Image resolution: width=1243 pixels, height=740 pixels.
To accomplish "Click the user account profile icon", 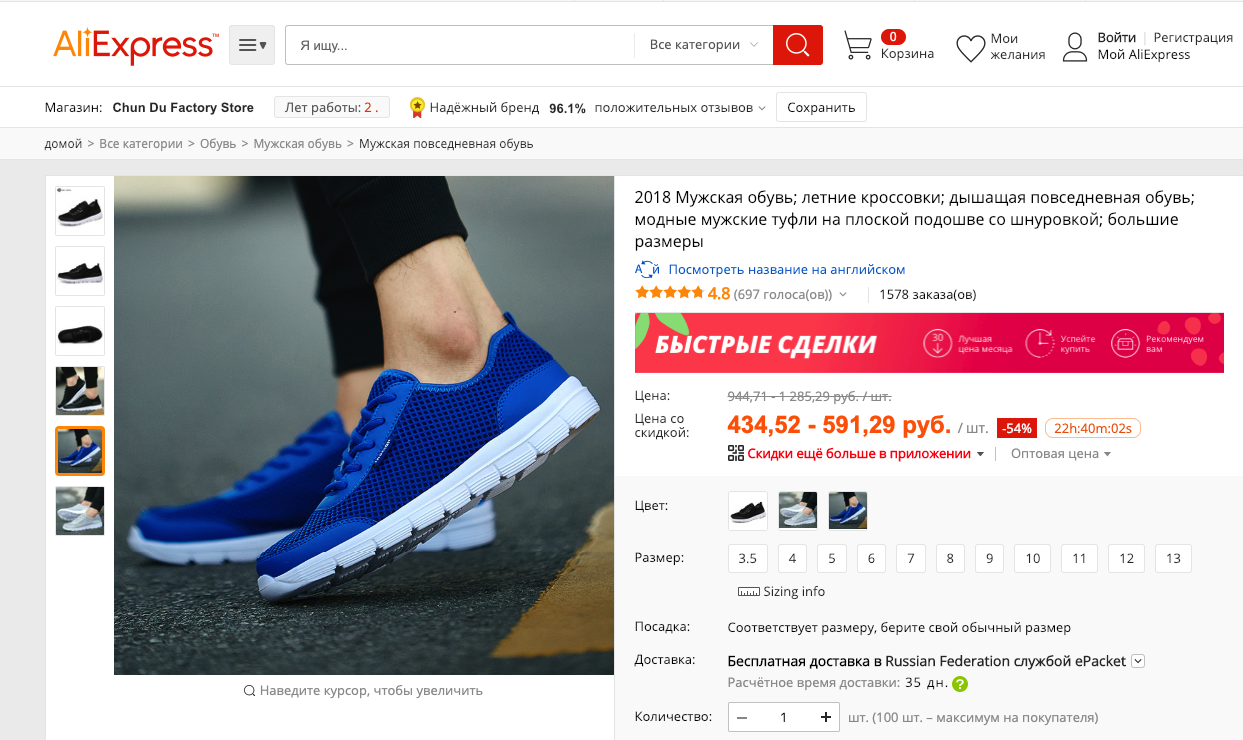I will click(x=1075, y=47).
